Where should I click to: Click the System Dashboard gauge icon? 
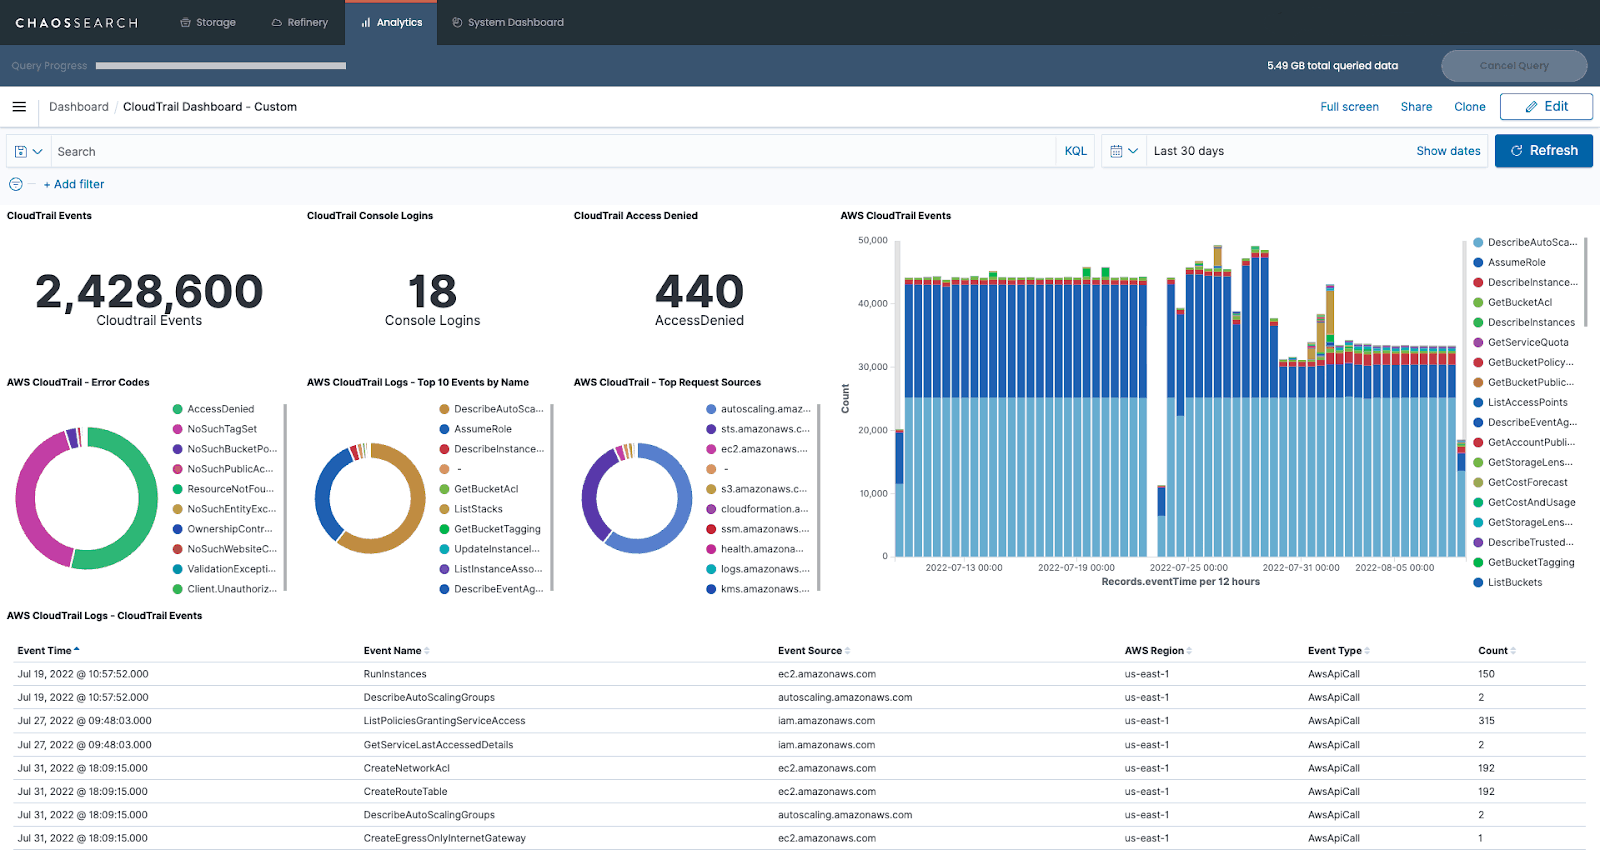point(458,22)
